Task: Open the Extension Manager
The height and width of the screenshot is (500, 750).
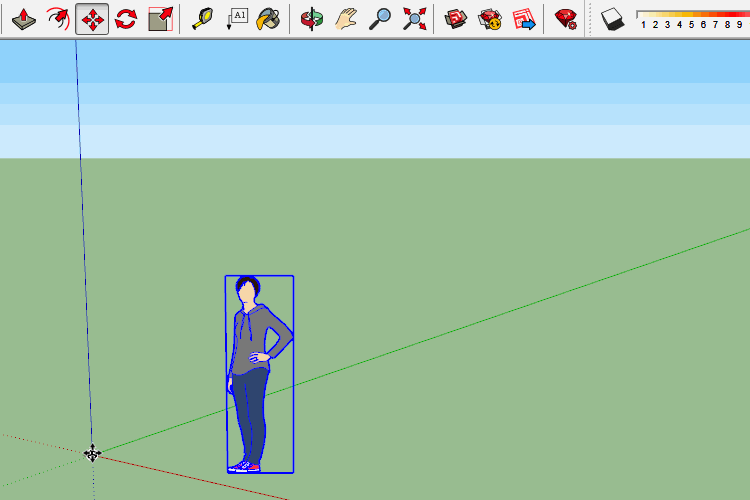Action: tap(566, 18)
